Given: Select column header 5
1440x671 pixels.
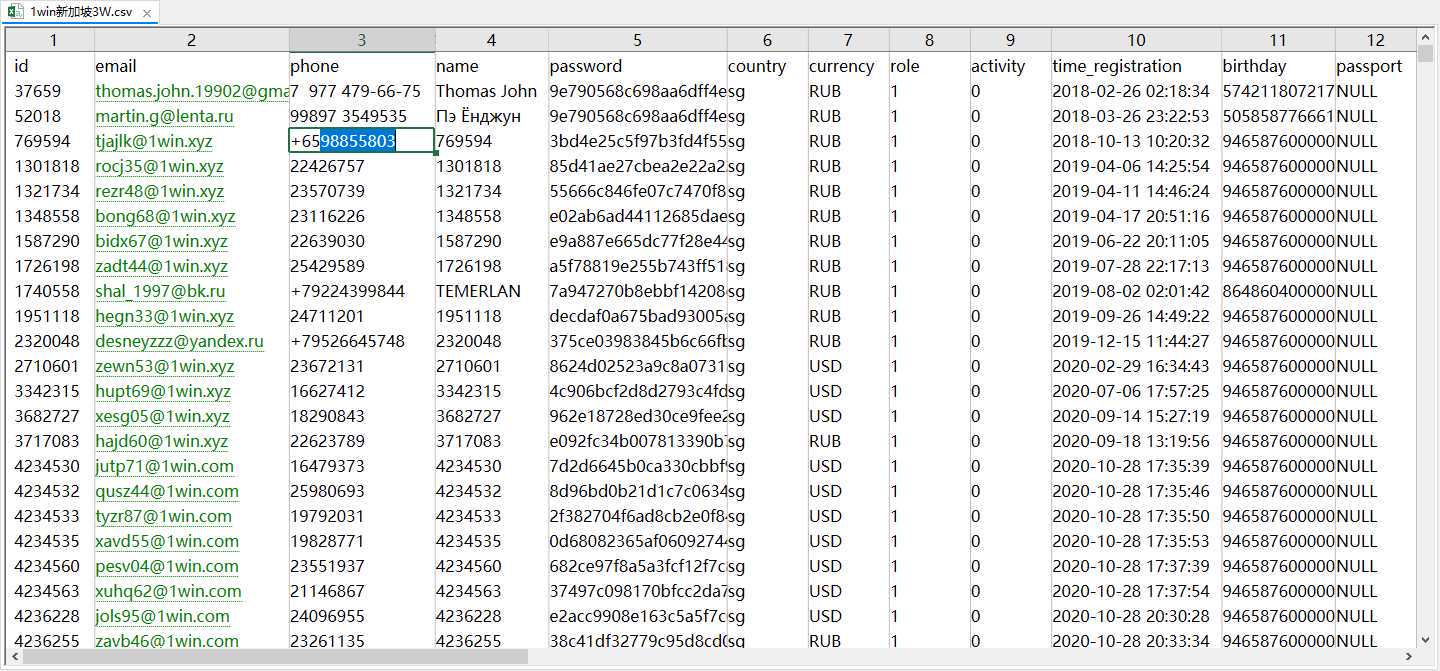Looking at the screenshot, I should (638, 41).
